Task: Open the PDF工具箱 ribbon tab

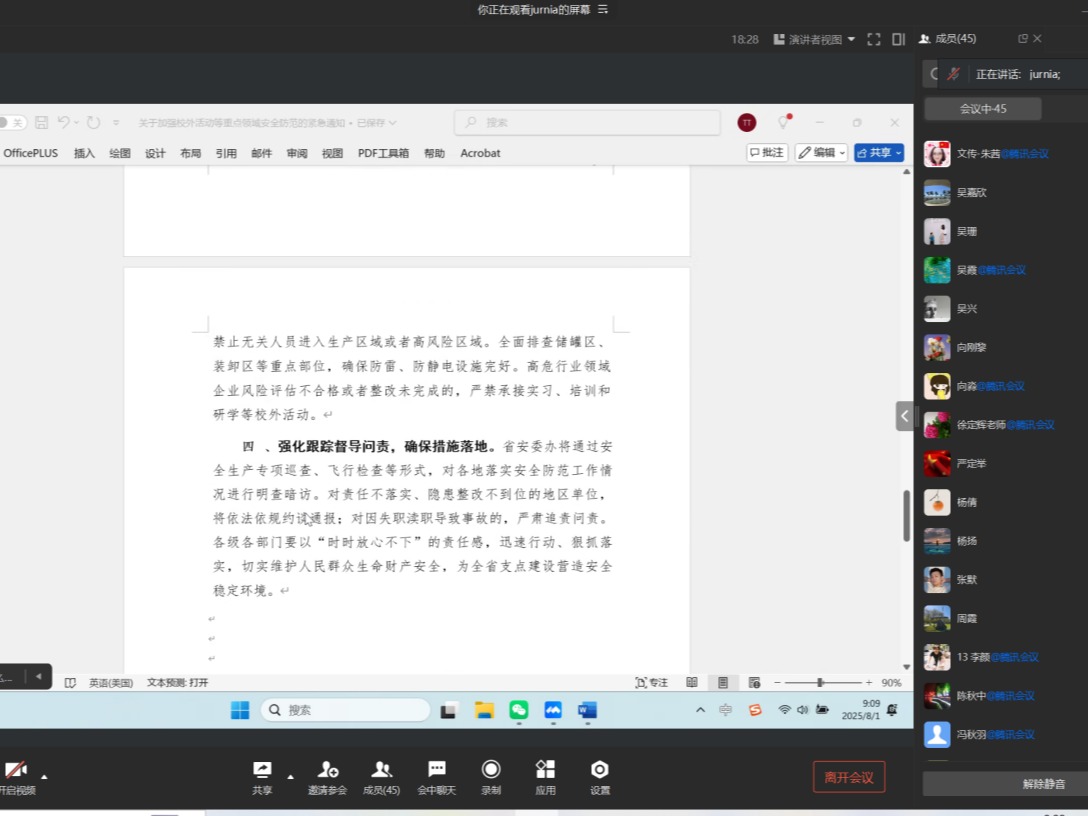Action: click(383, 153)
